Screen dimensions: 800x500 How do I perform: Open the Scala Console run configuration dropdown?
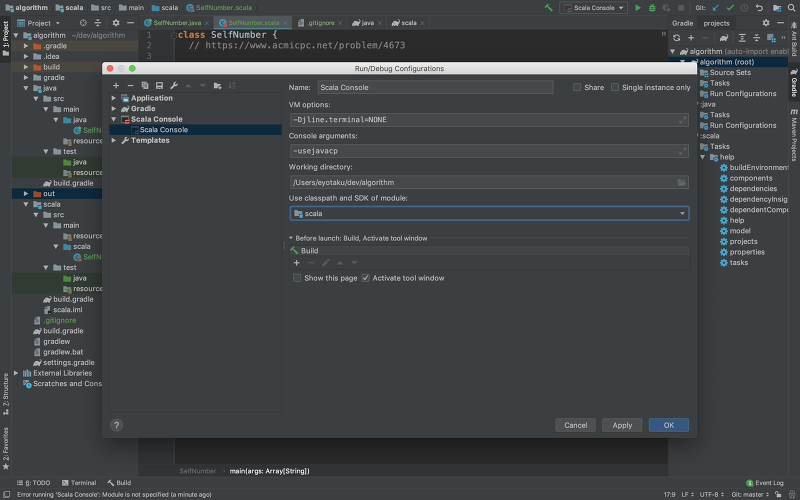[x=593, y=8]
